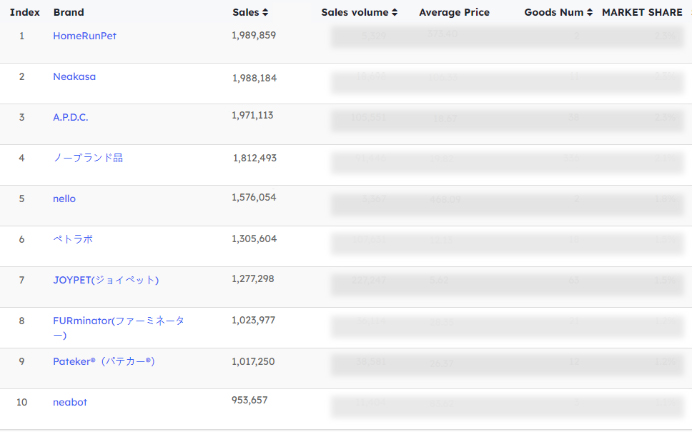
Task: Select index number 1 in HomeRunPet row
Action: [22, 36]
